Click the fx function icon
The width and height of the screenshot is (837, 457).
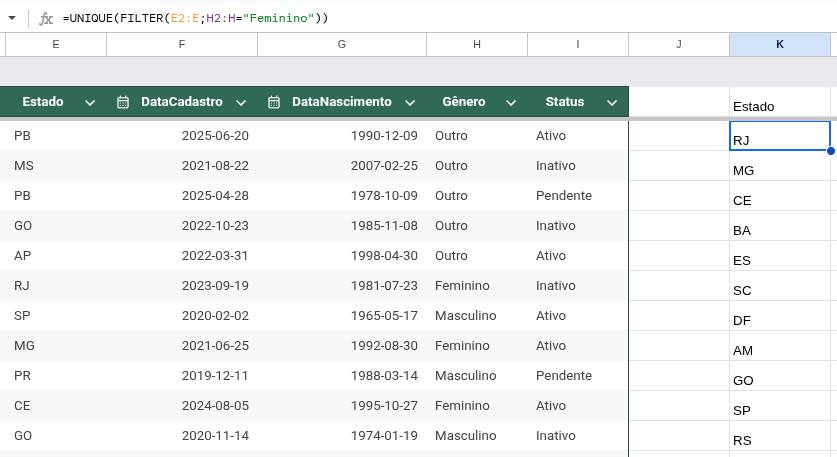tap(46, 19)
